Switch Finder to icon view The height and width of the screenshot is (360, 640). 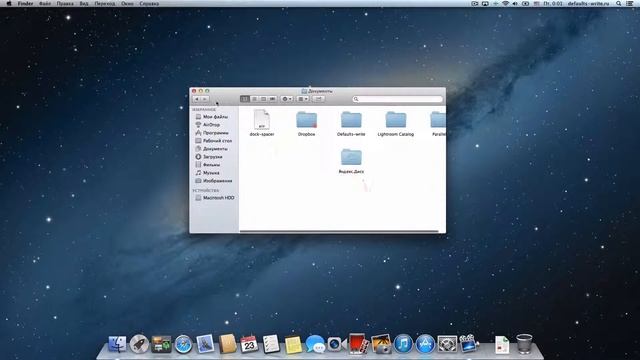click(x=244, y=99)
